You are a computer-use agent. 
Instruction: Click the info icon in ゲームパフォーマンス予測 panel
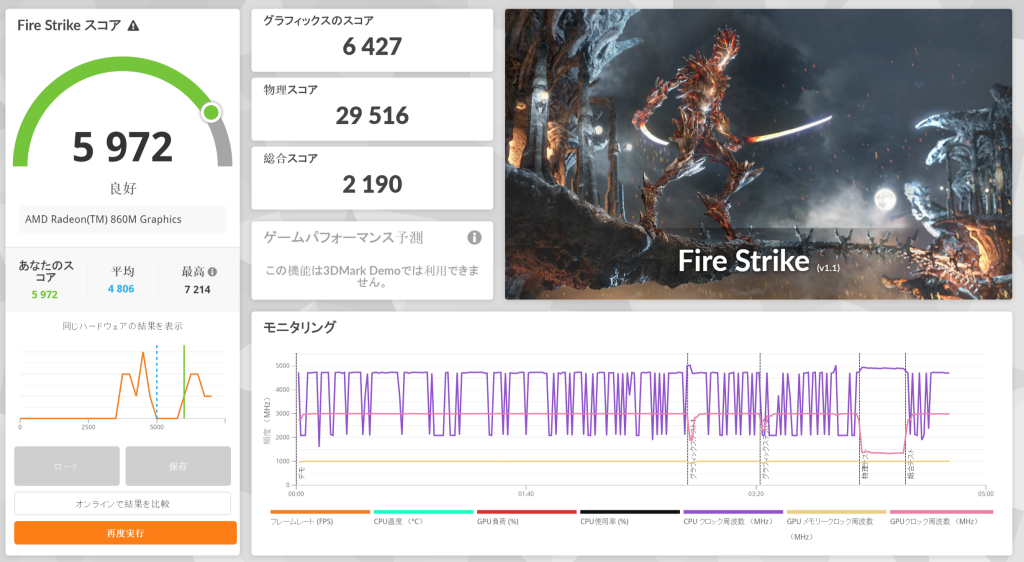coord(474,237)
